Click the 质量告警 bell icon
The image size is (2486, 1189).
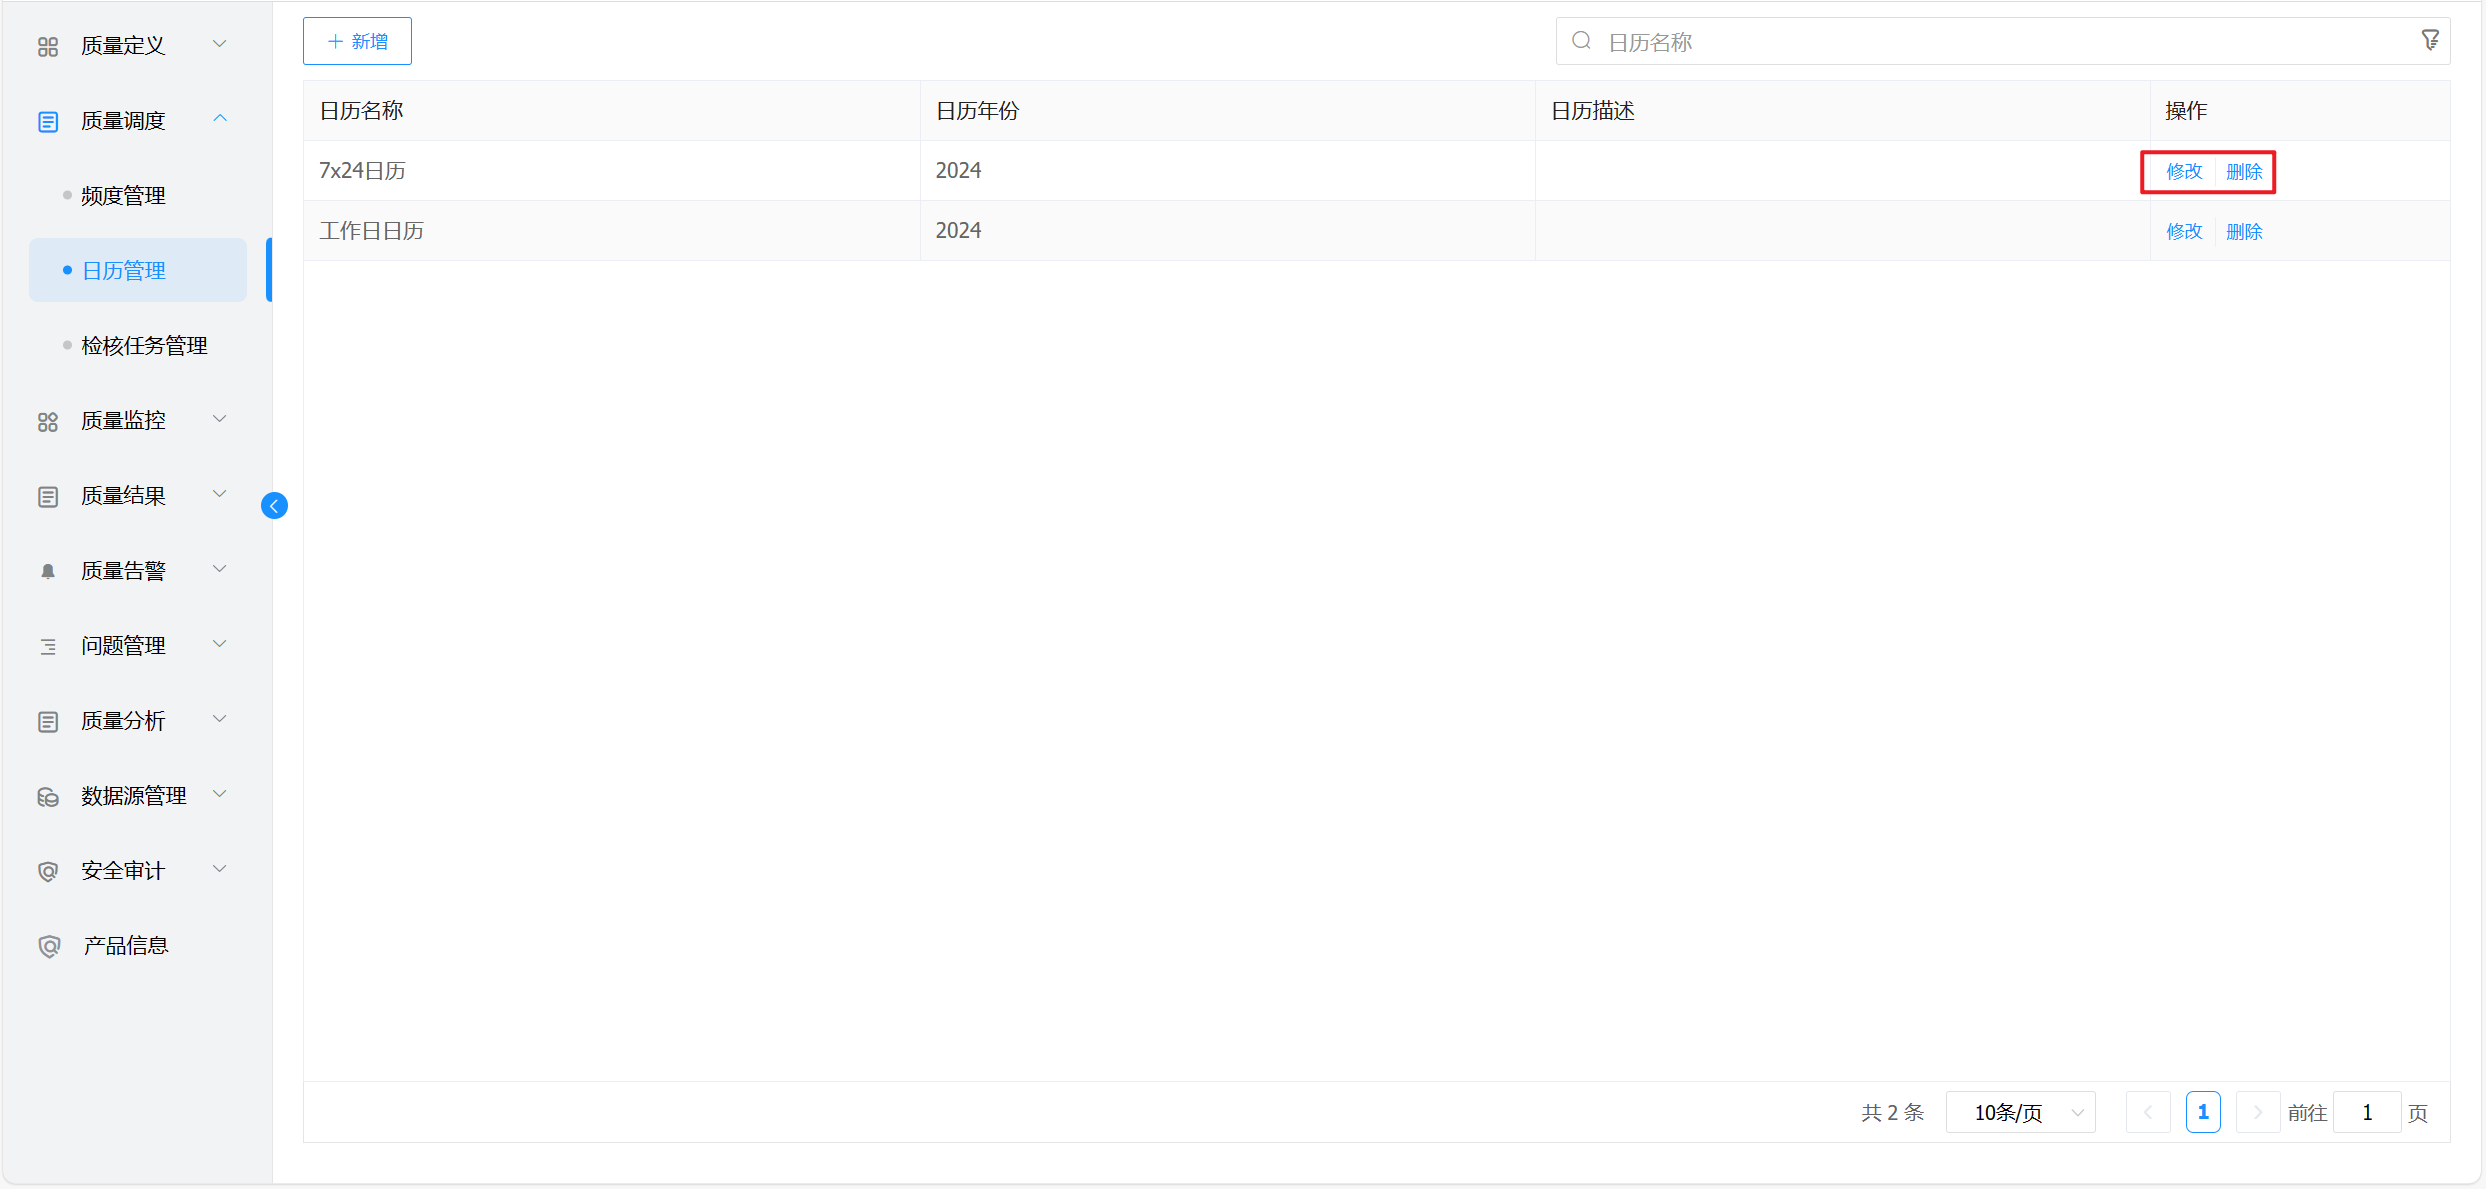click(48, 571)
